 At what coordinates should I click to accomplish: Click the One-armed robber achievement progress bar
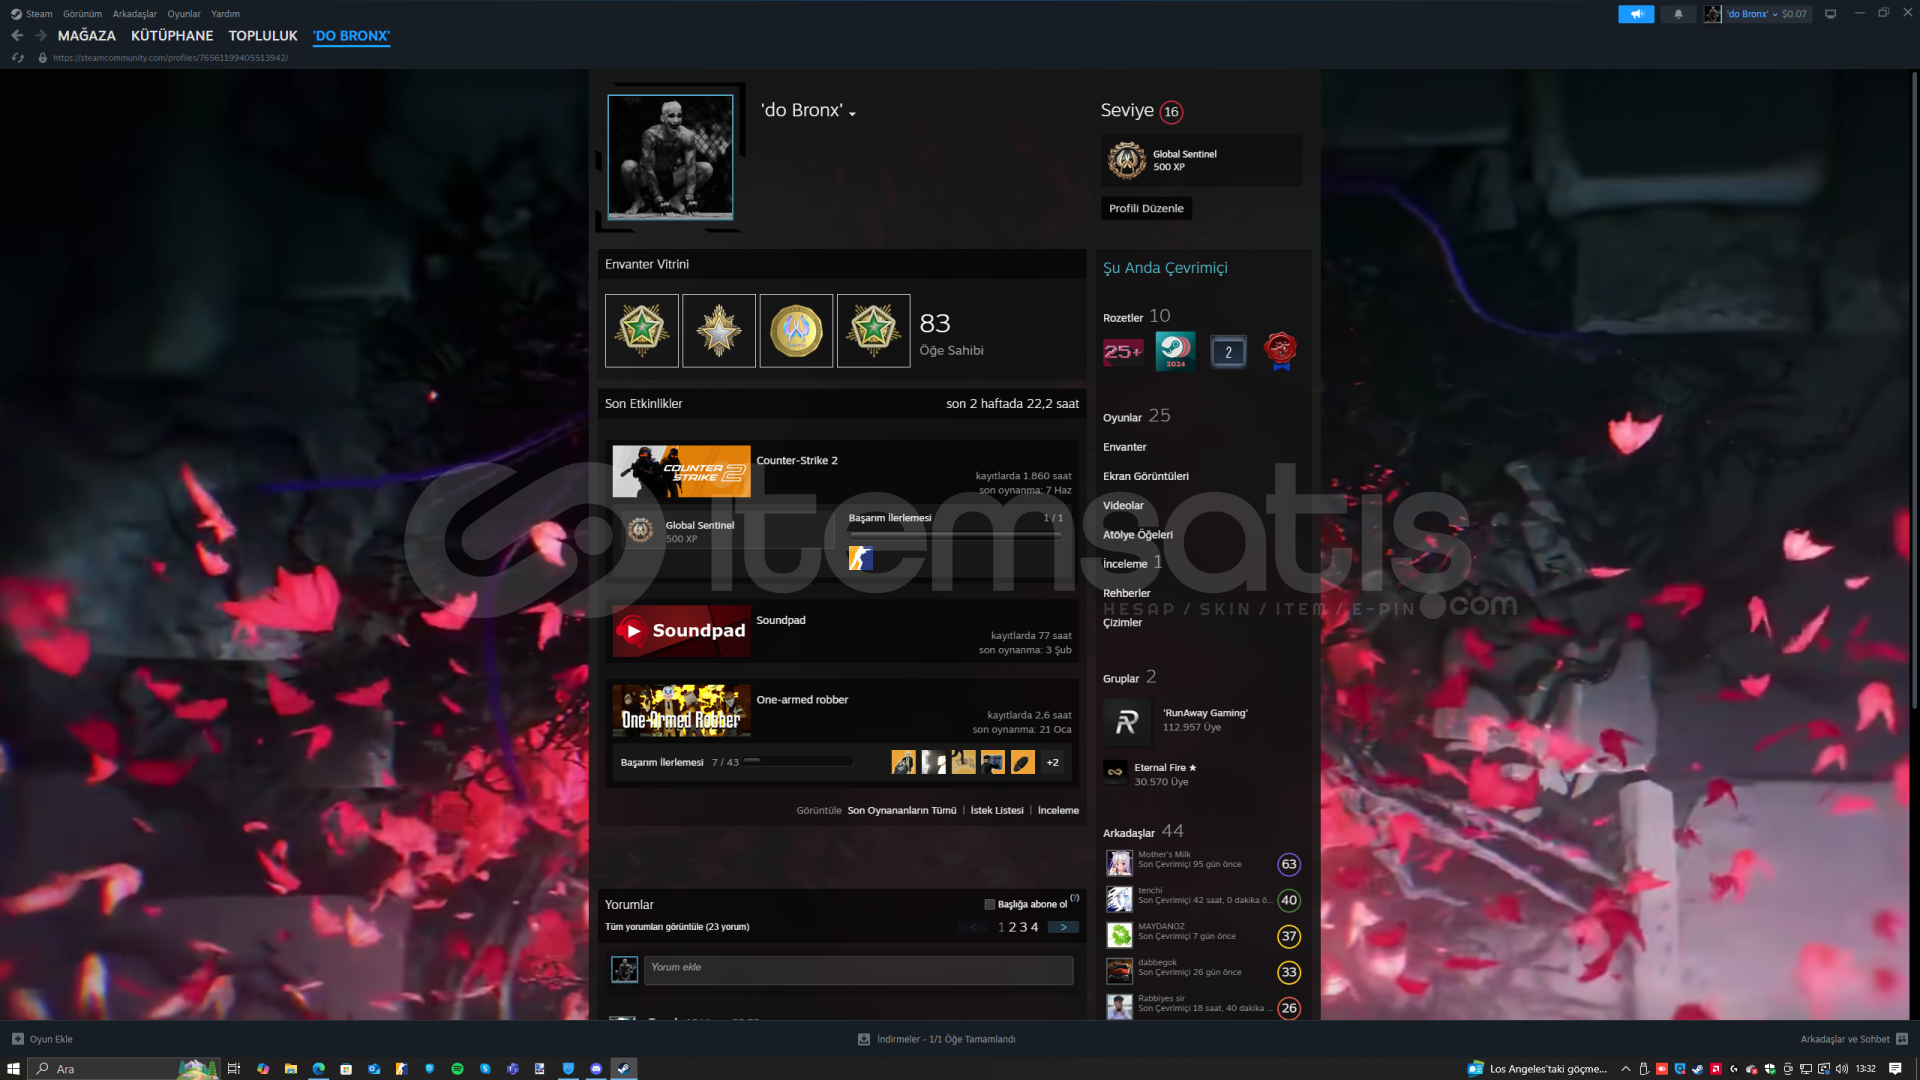pos(798,761)
